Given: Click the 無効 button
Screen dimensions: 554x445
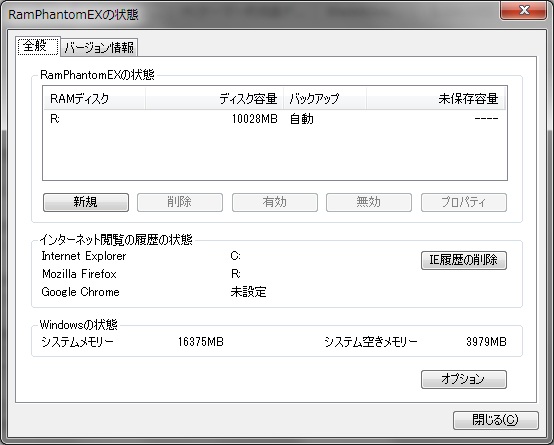Looking at the screenshot, I should (369, 202).
